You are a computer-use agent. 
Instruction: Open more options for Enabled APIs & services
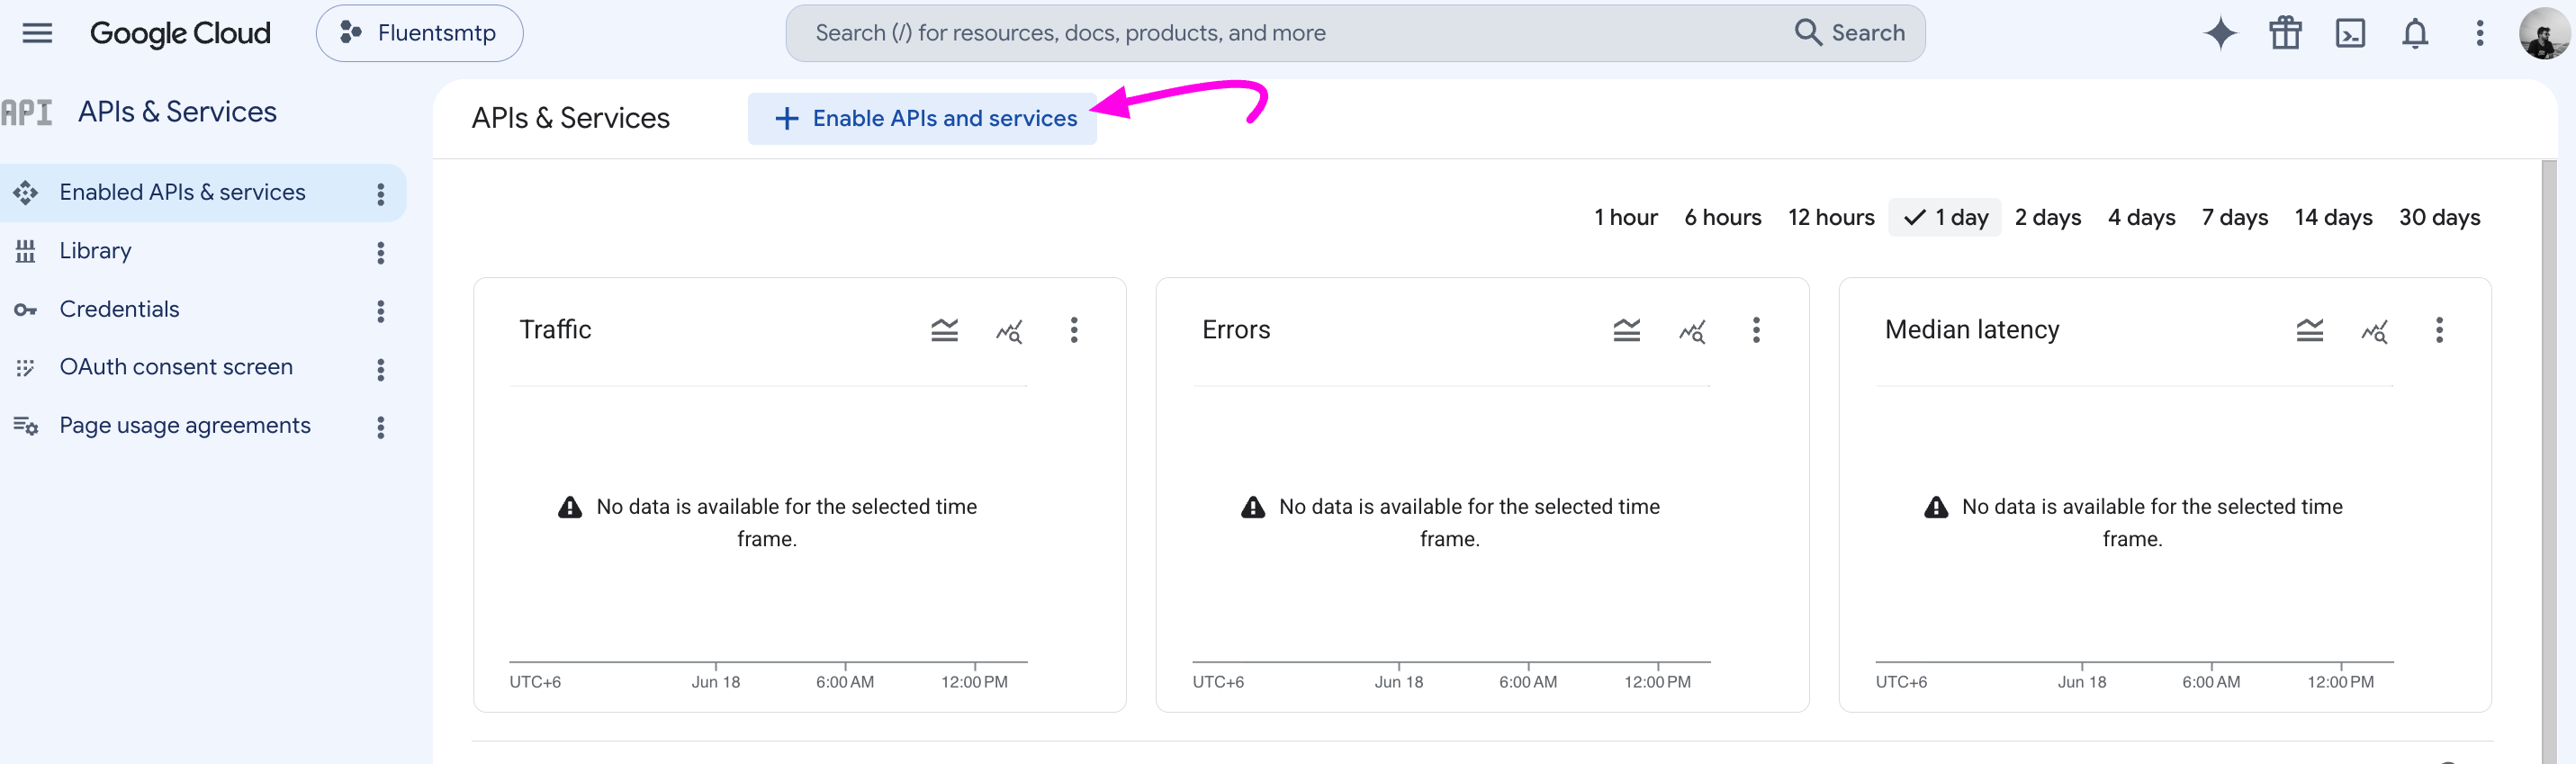[381, 194]
